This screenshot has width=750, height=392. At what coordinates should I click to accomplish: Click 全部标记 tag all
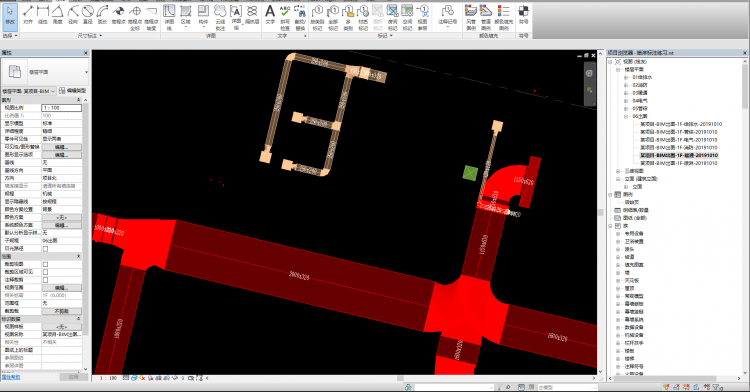click(333, 18)
